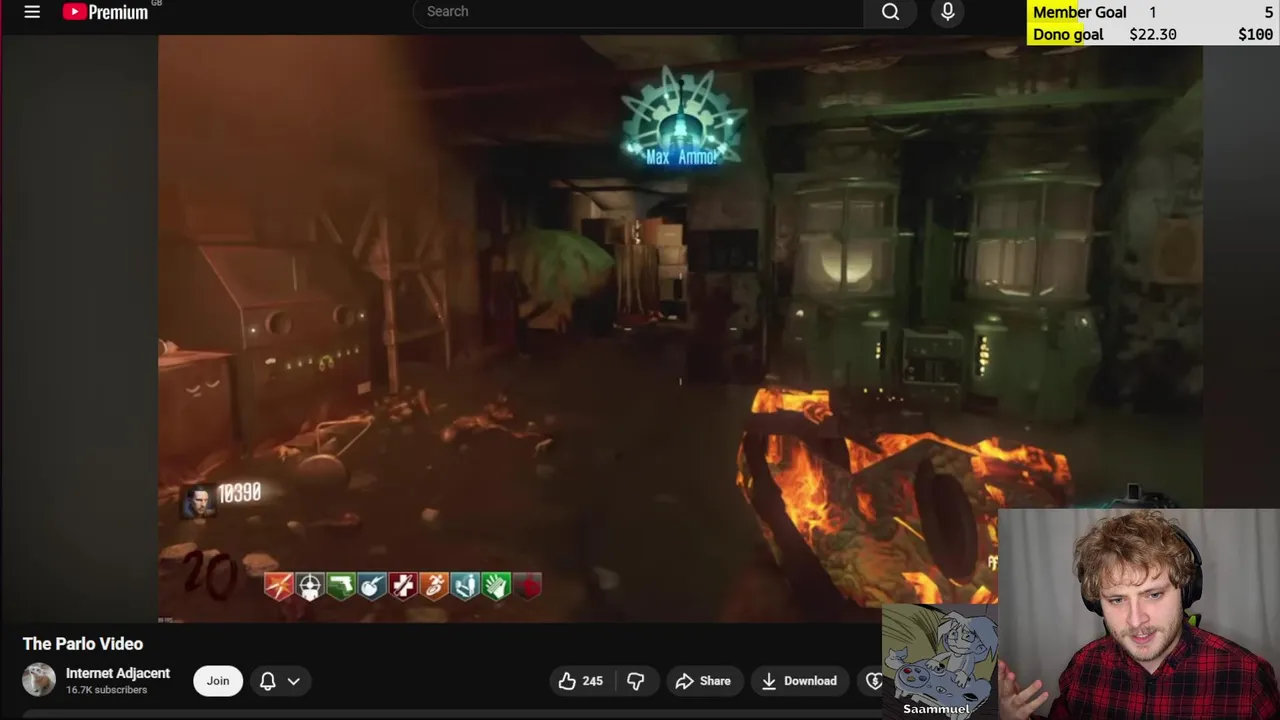The image size is (1280, 720).
Task: Click the red cross revive perk icon
Action: (x=403, y=586)
